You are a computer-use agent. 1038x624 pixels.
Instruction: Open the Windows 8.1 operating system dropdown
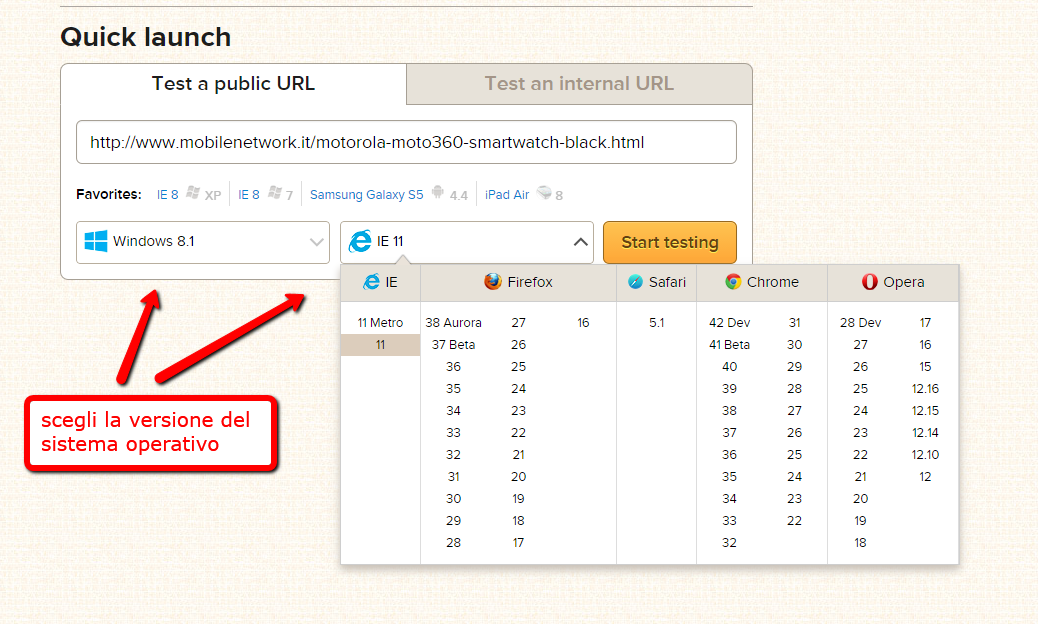203,242
